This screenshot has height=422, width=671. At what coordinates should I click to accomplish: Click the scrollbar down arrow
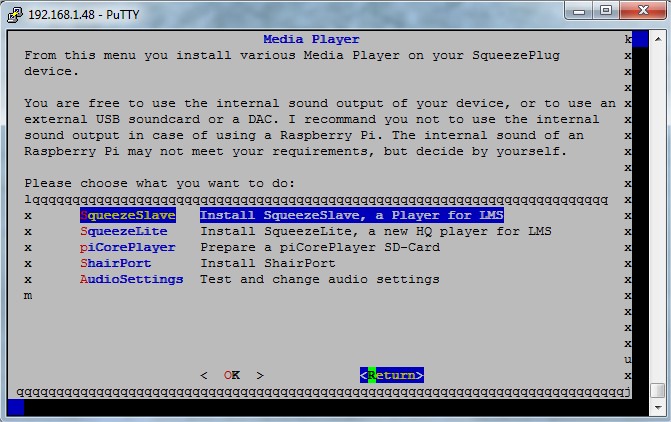[658, 407]
